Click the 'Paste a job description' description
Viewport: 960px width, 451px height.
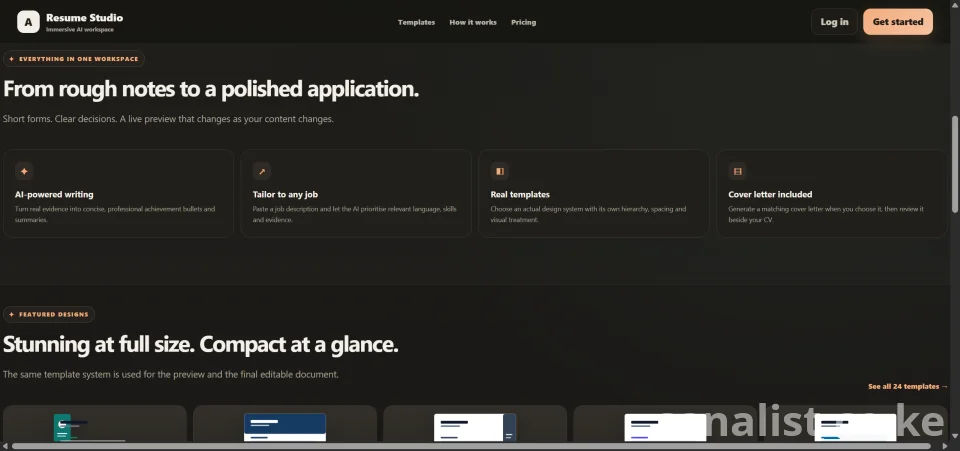point(354,214)
